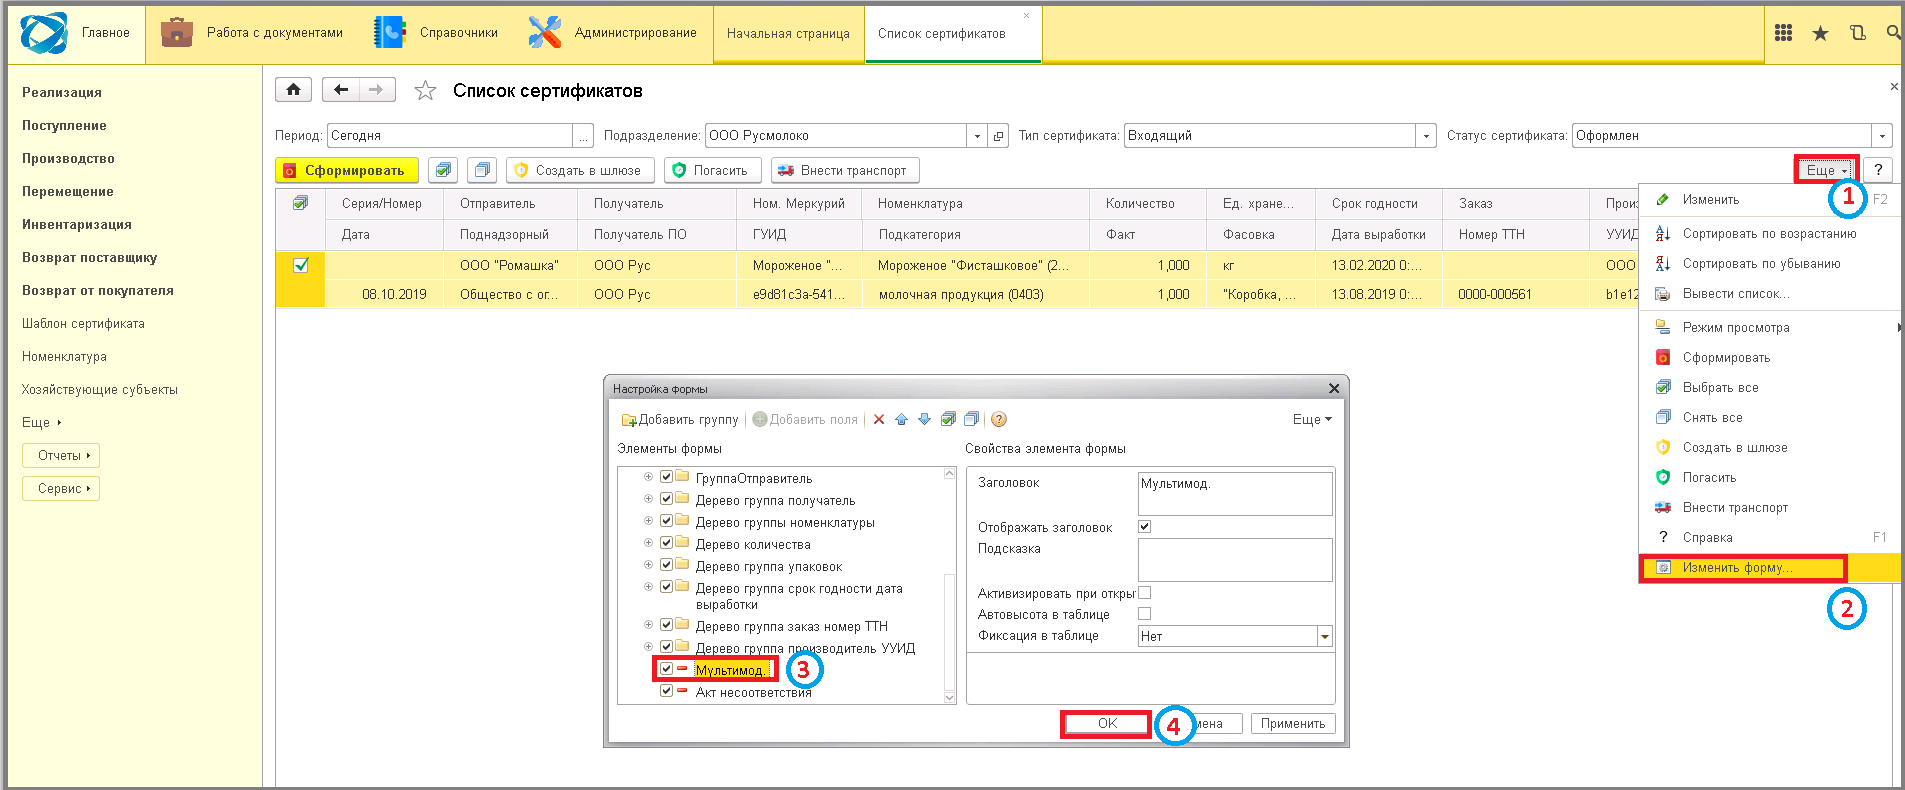Screen dimensions: 1905x790
Task: Open the Сервис sidebar dropdown
Action: pos(61,488)
